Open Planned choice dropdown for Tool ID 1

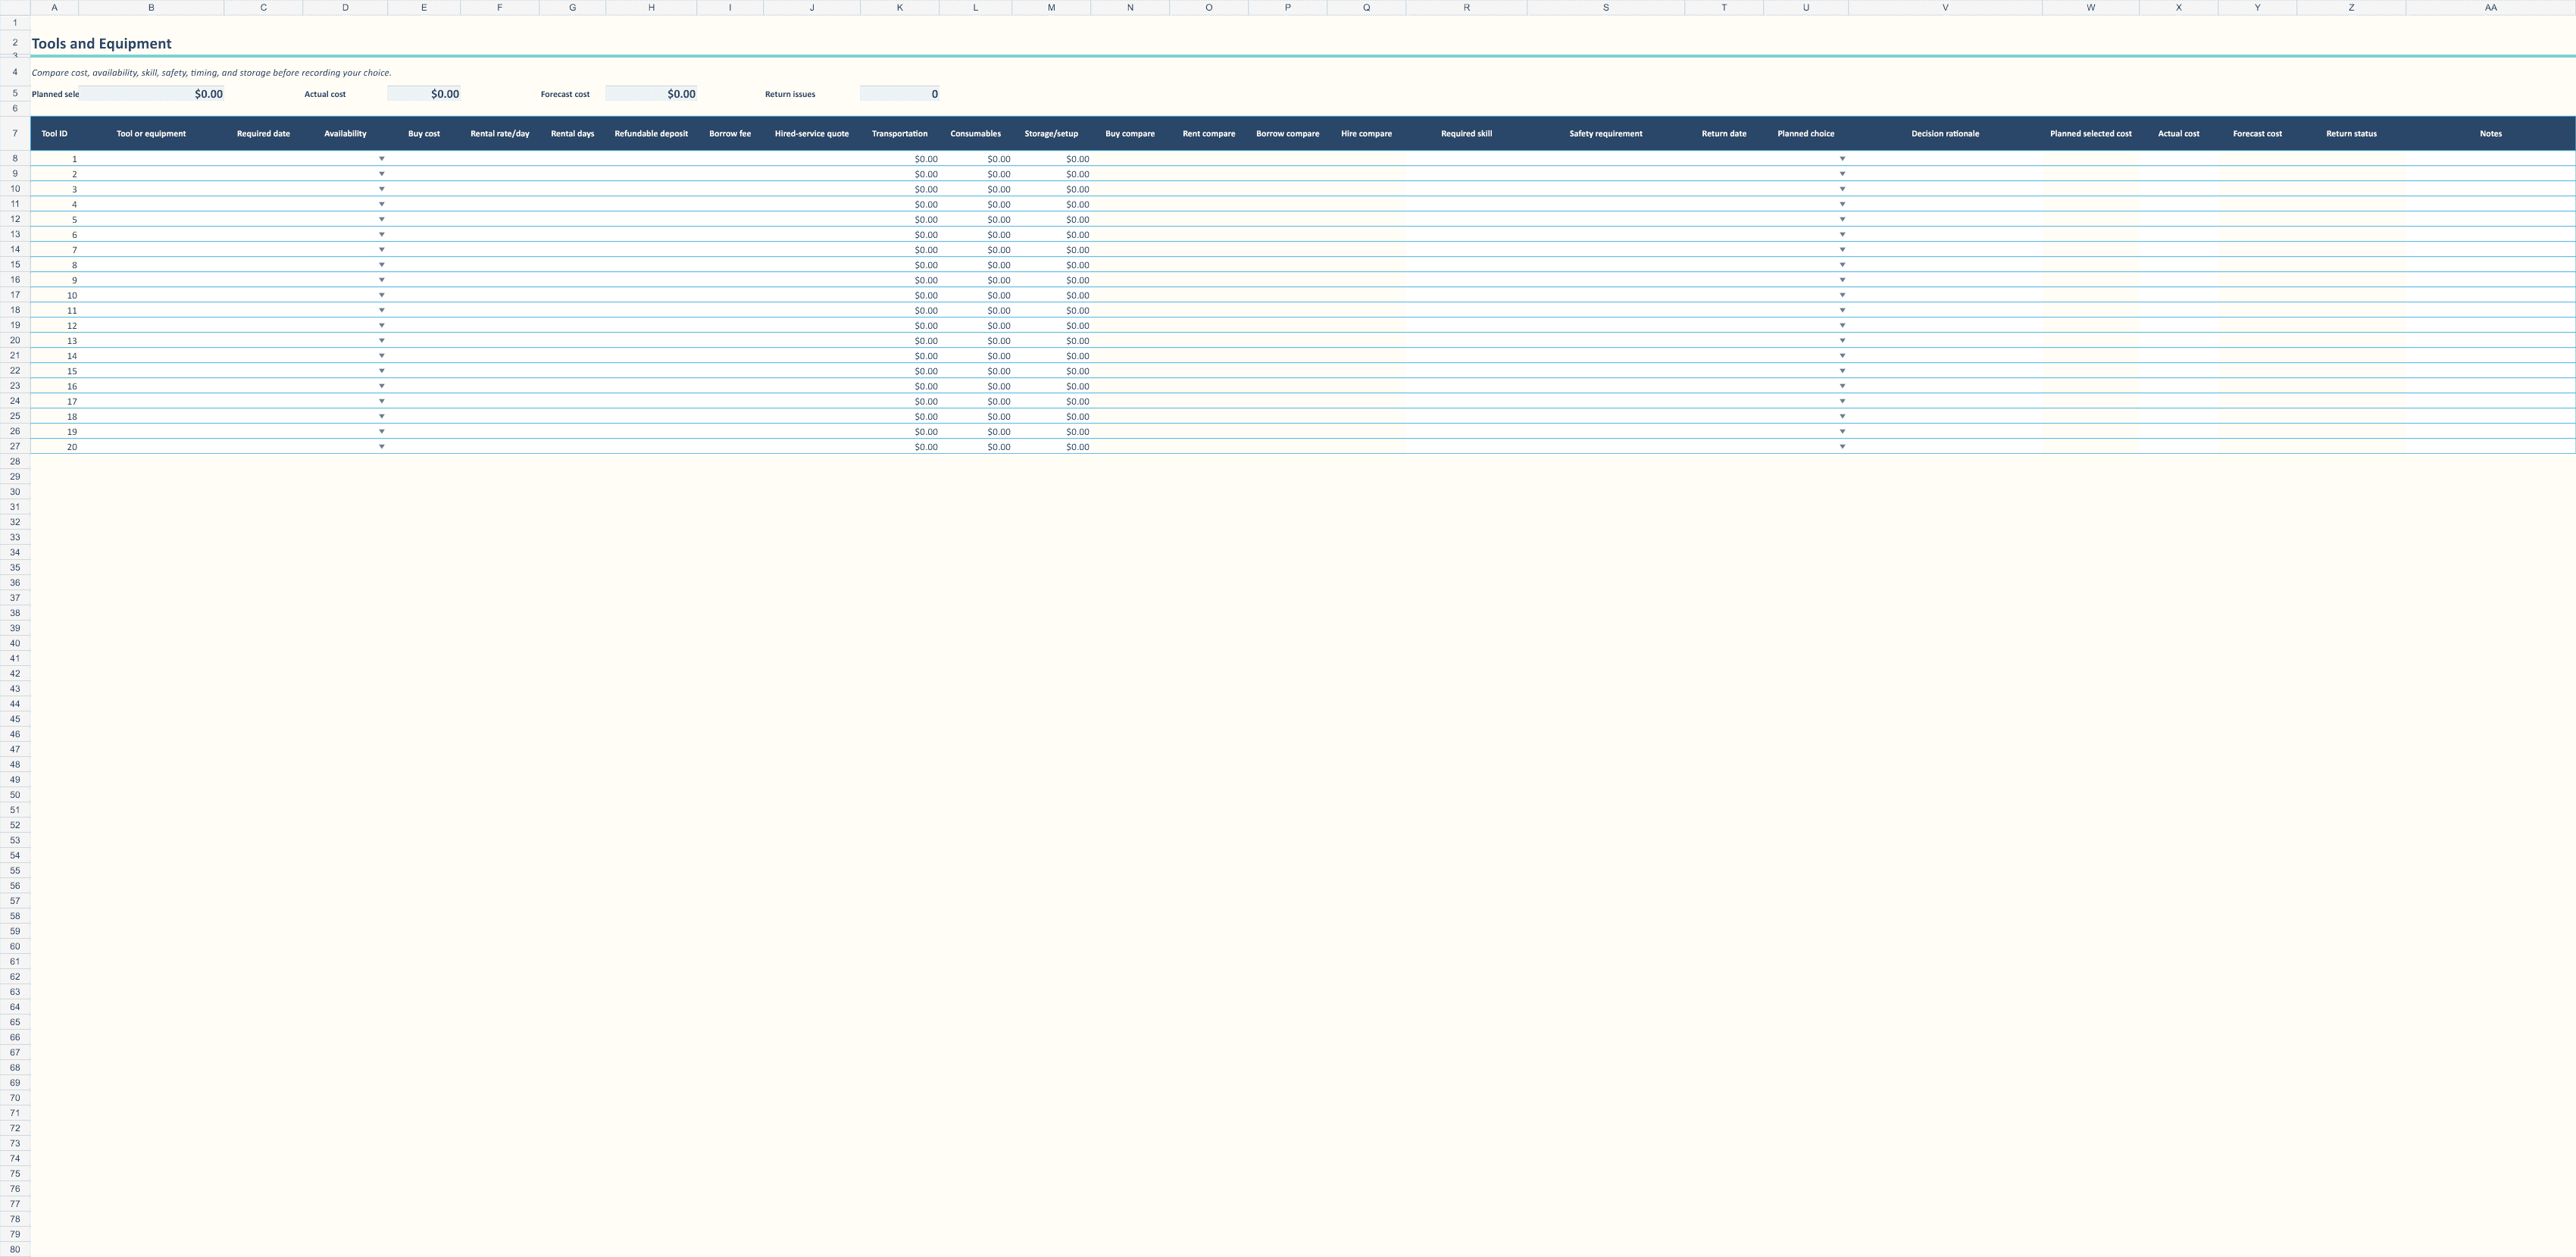(1842, 159)
